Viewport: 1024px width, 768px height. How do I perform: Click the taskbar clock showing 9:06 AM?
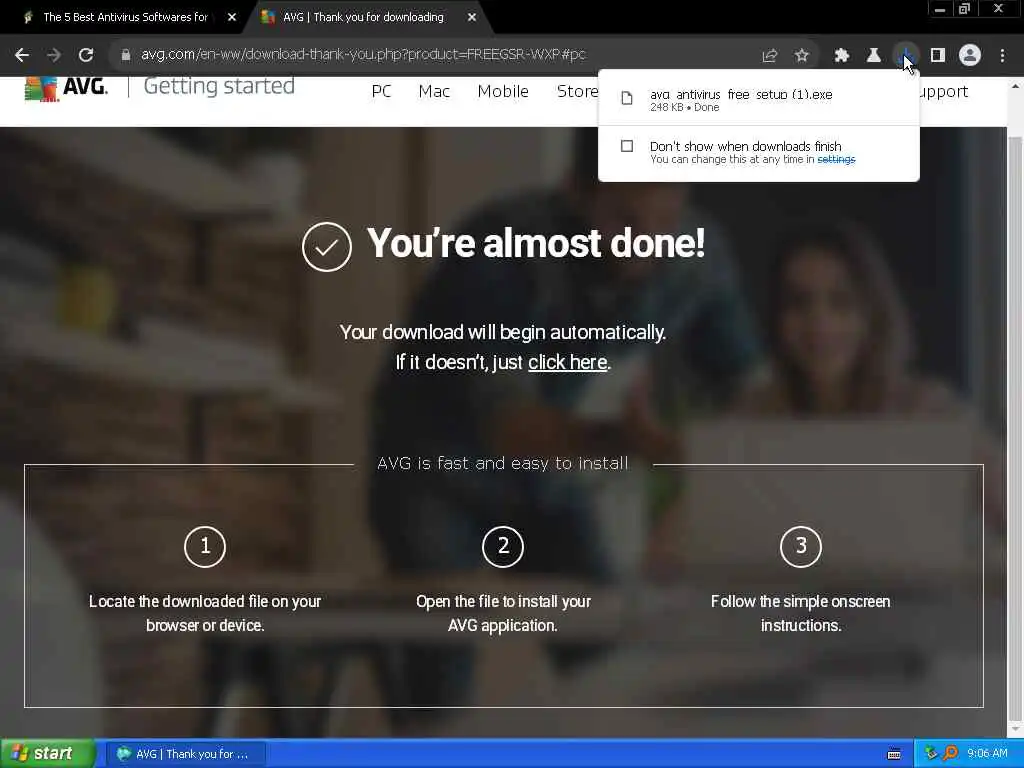pyautogui.click(x=987, y=754)
